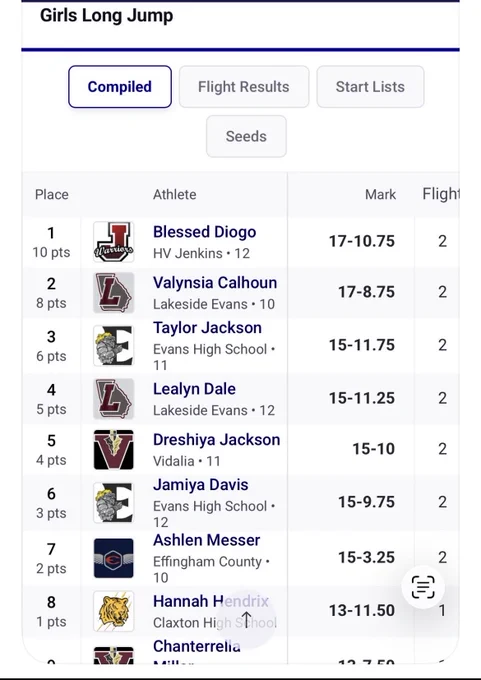Show the Seeds tab
The image size is (481, 680).
(x=246, y=136)
